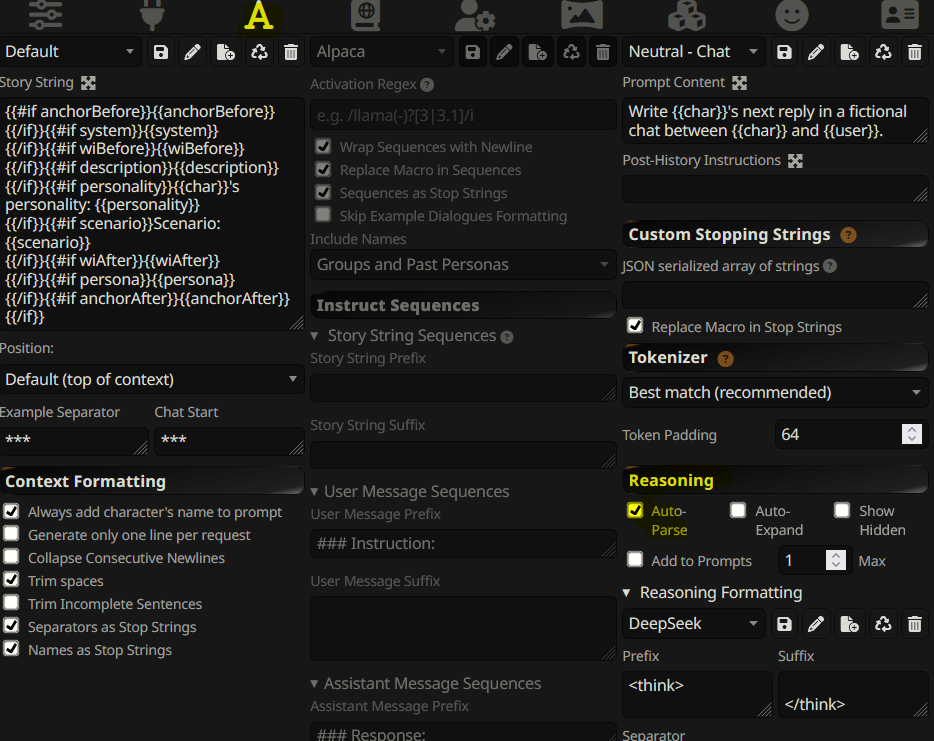The width and height of the screenshot is (934, 741).
Task: Open the Alpaca instruct template dropdown
Action: coord(382,52)
